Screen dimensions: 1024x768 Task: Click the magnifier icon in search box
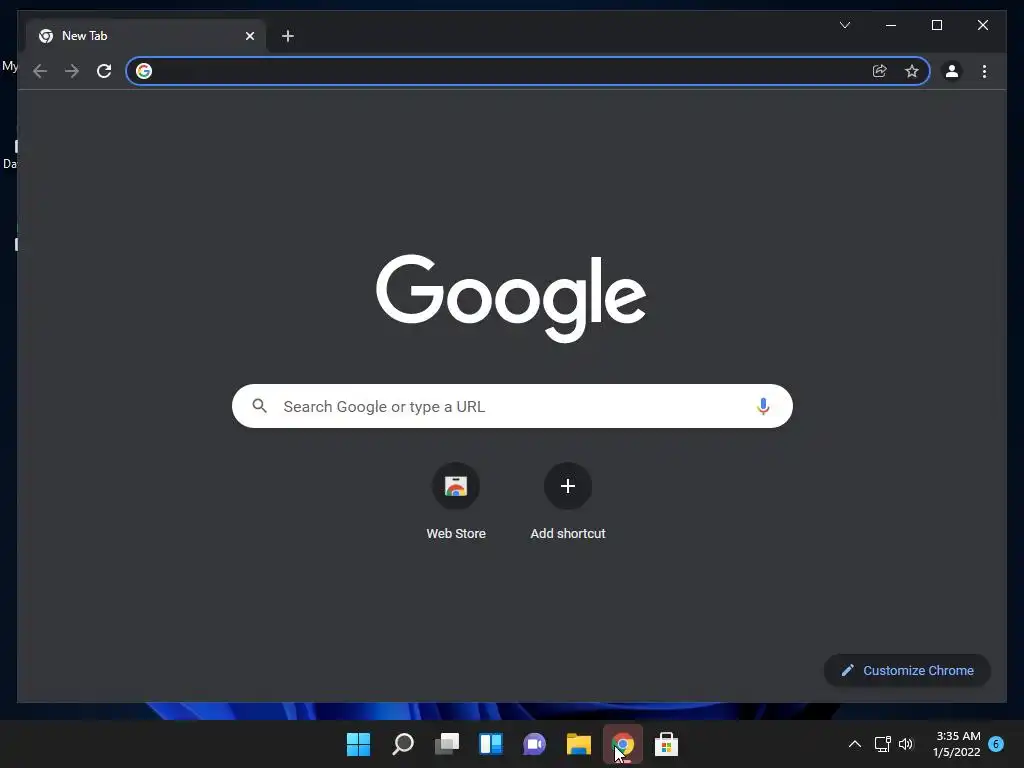pos(259,406)
